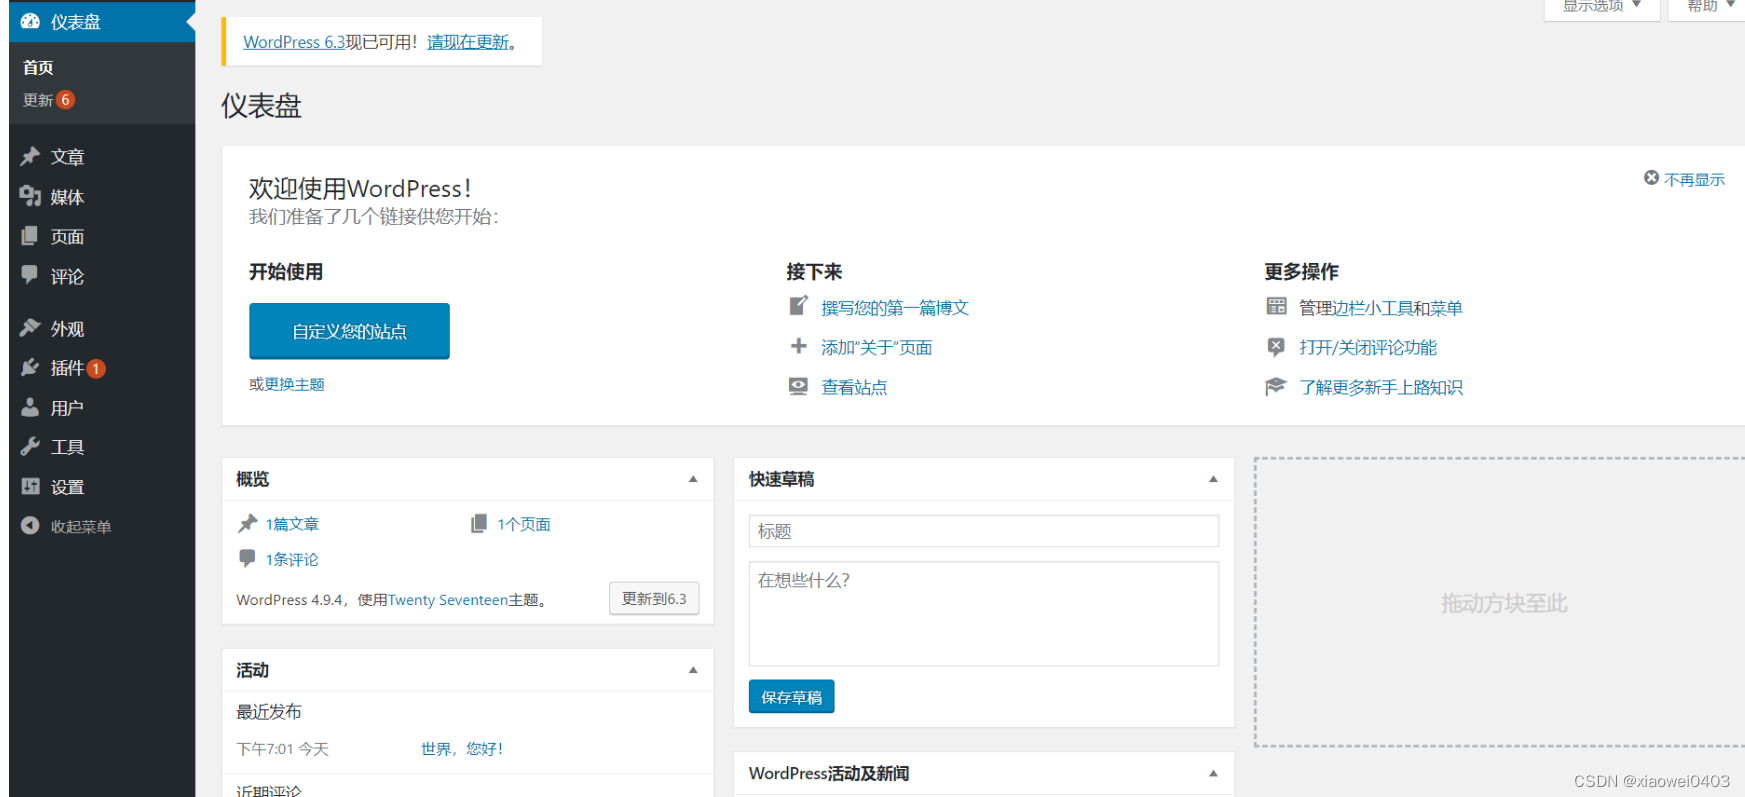Collapse the 概览 widget panel
1745x797 pixels.
click(693, 479)
